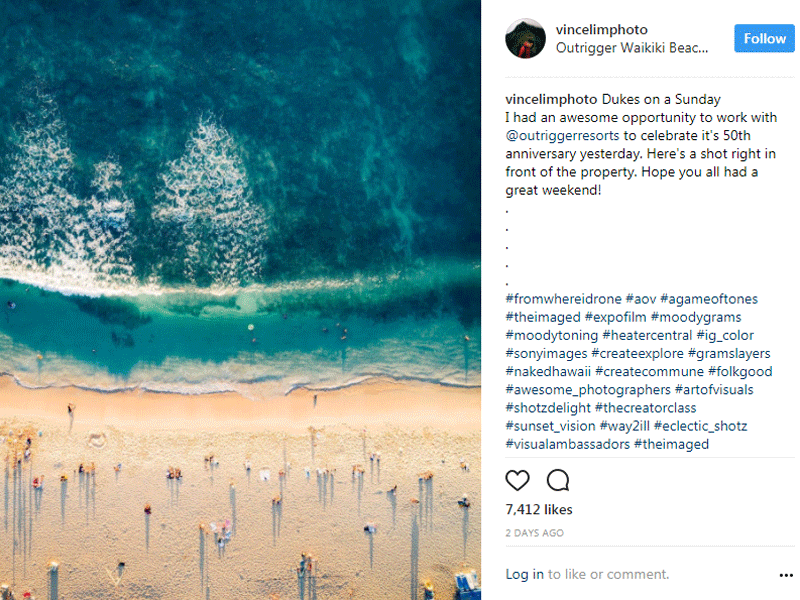The width and height of the screenshot is (800, 600).
Task: Open the #fromwhereidrone hashtag
Action: pos(563,299)
